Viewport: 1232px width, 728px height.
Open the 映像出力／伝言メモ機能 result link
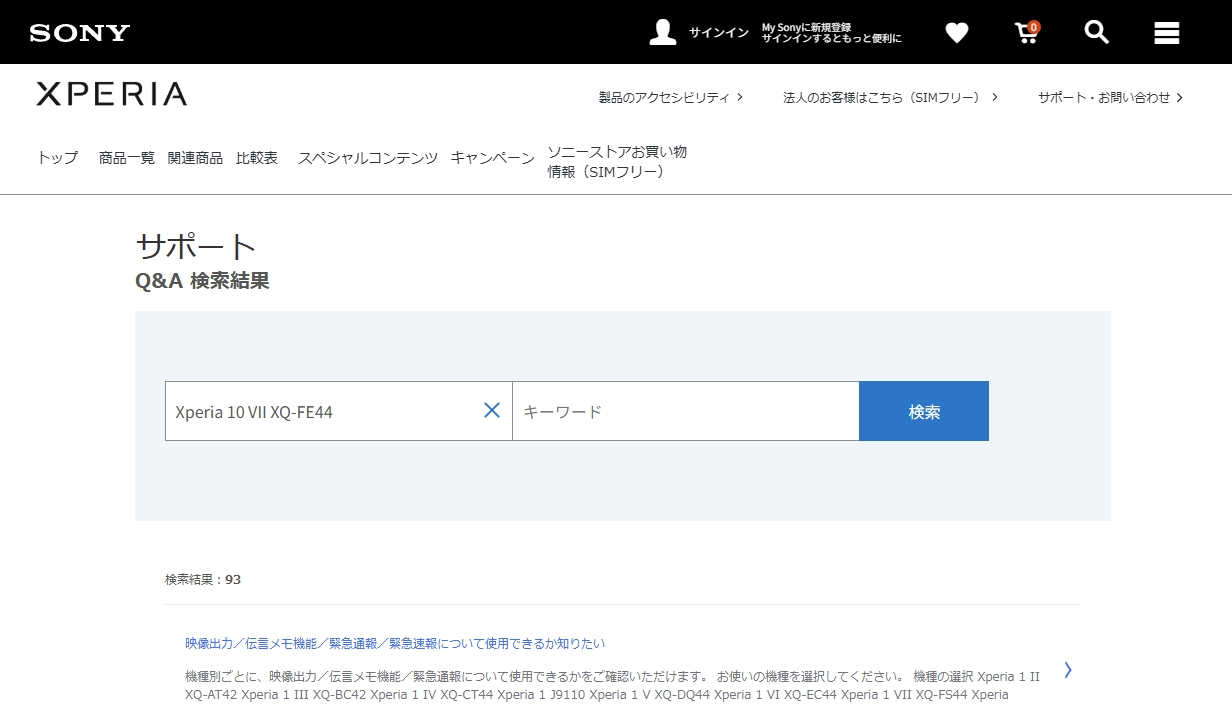point(395,643)
